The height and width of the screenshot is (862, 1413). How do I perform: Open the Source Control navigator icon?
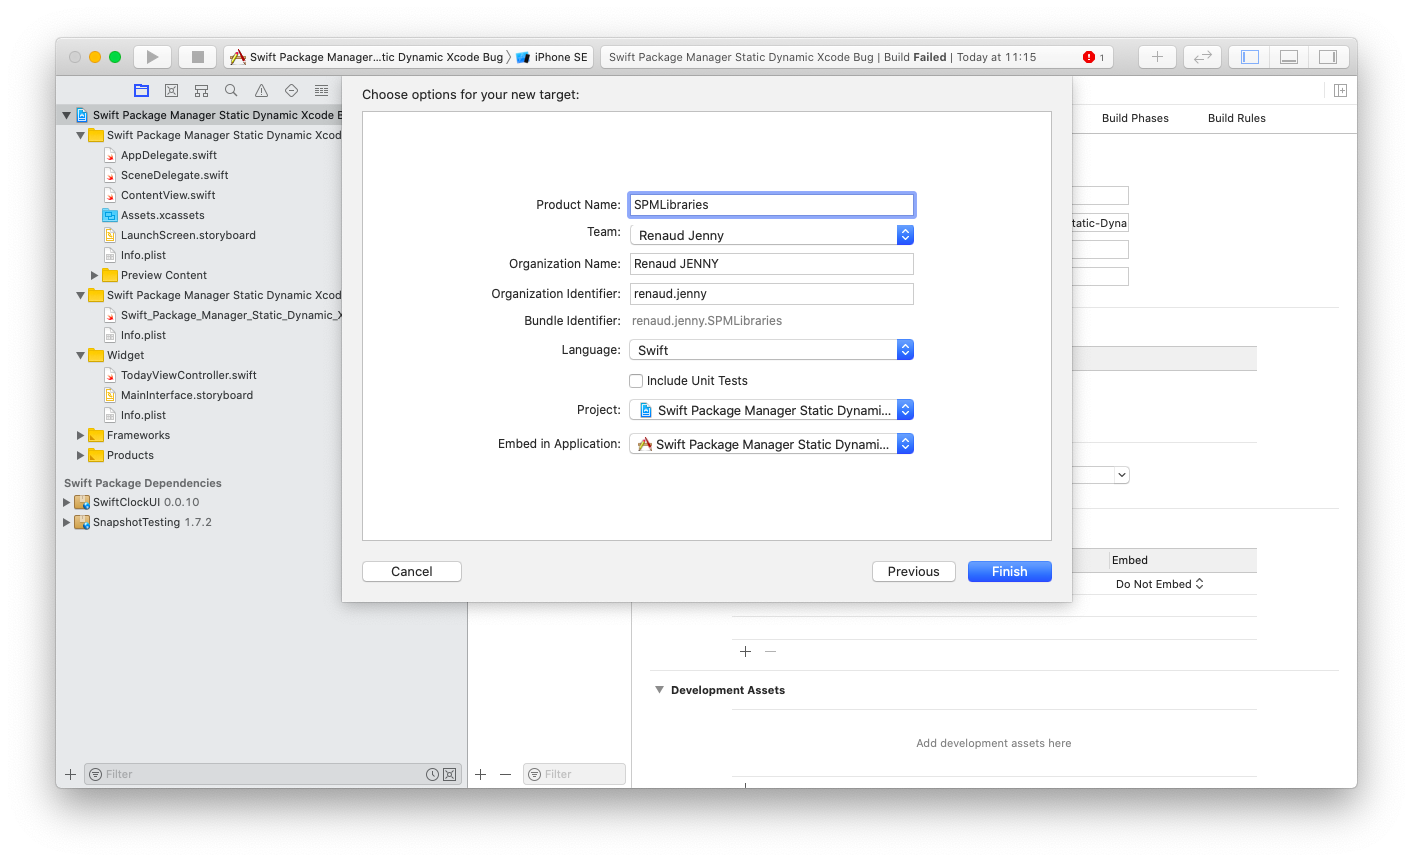click(x=171, y=90)
